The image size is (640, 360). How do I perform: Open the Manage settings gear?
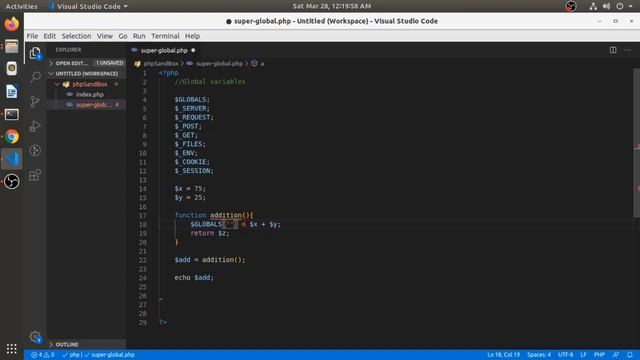pyautogui.click(x=35, y=337)
